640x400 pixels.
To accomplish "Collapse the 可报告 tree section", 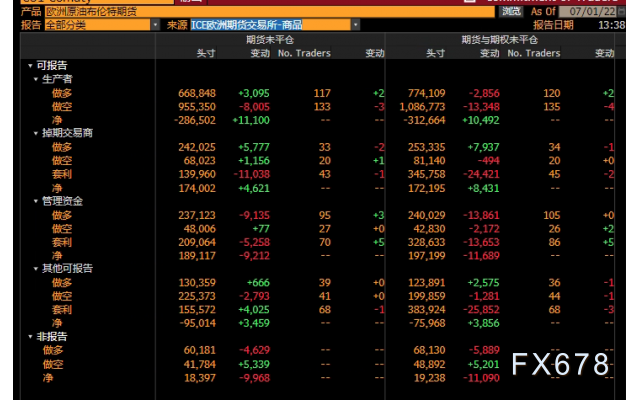I will (x=30, y=65).
